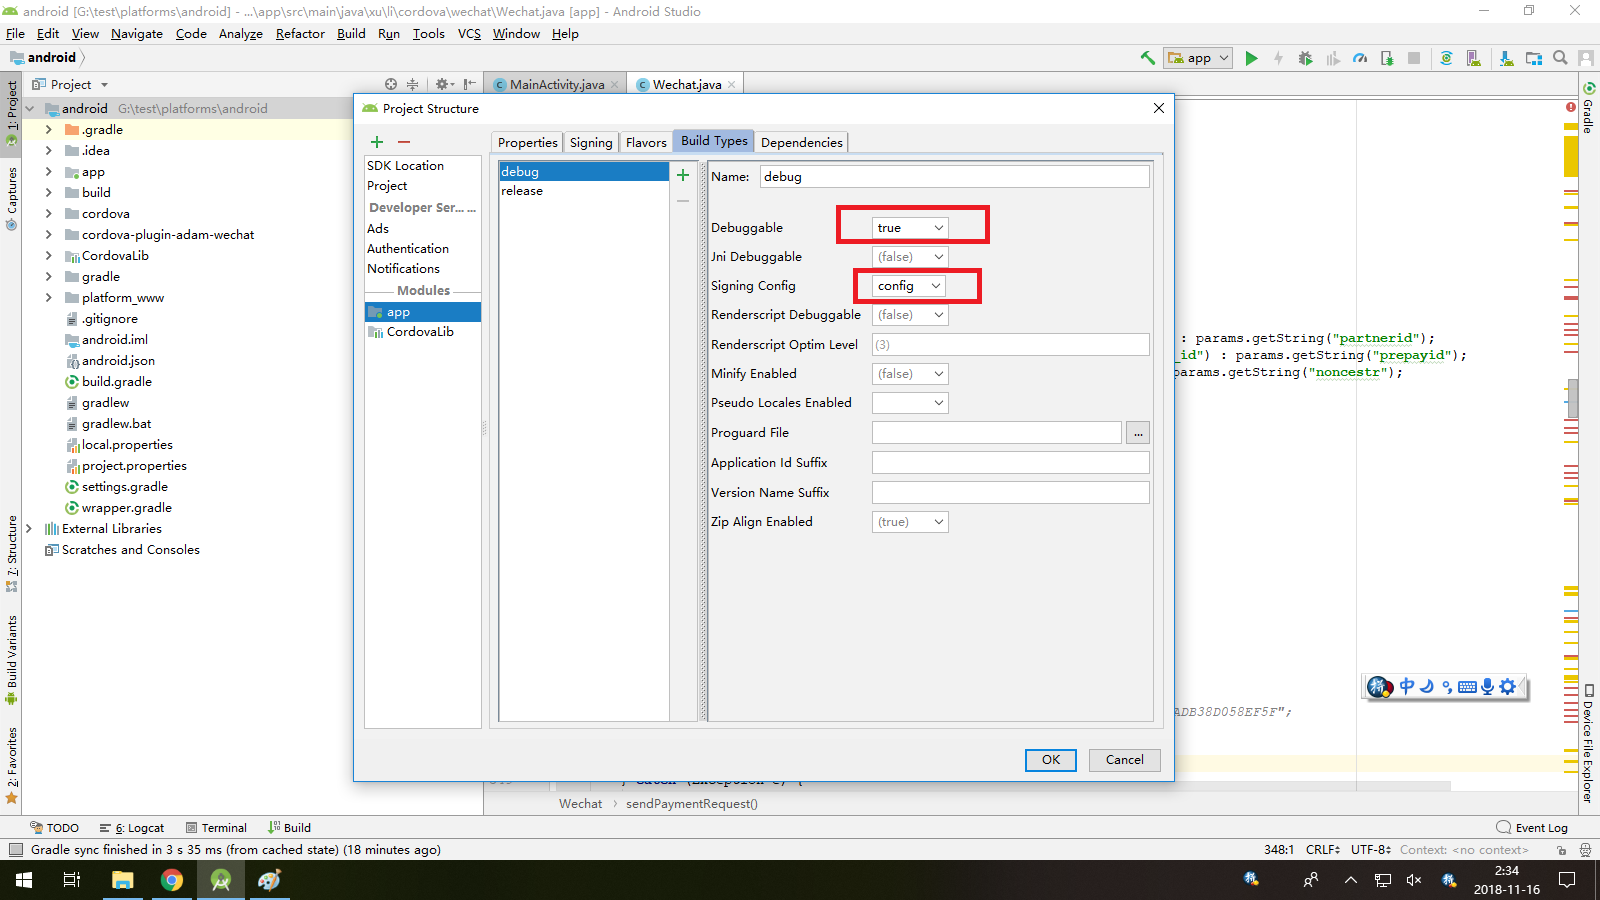Switch to the Flavors tab
The width and height of the screenshot is (1600, 900).
point(646,143)
